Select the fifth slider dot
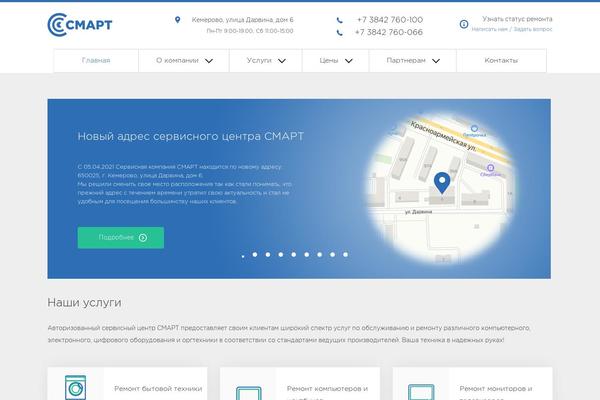The image size is (600, 400). coord(293,255)
